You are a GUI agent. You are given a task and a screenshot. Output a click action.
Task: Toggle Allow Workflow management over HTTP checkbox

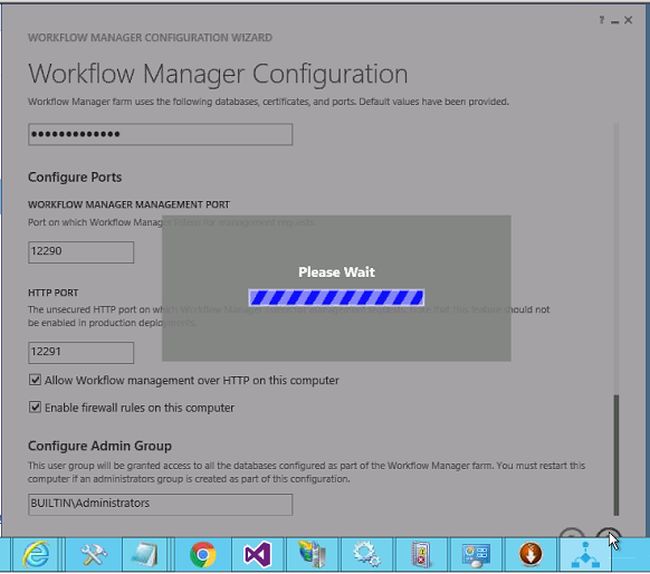point(35,380)
